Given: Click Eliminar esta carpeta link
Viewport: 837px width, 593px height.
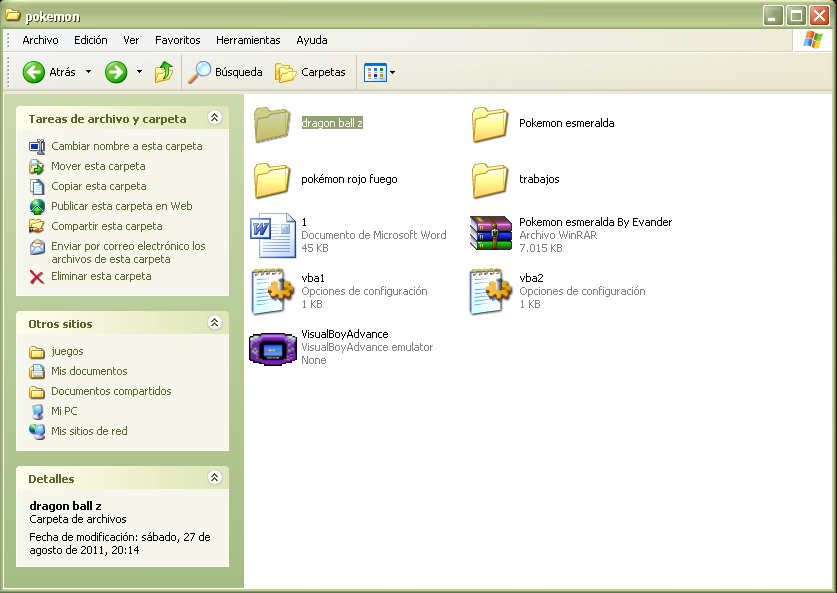Looking at the screenshot, I should (101, 276).
